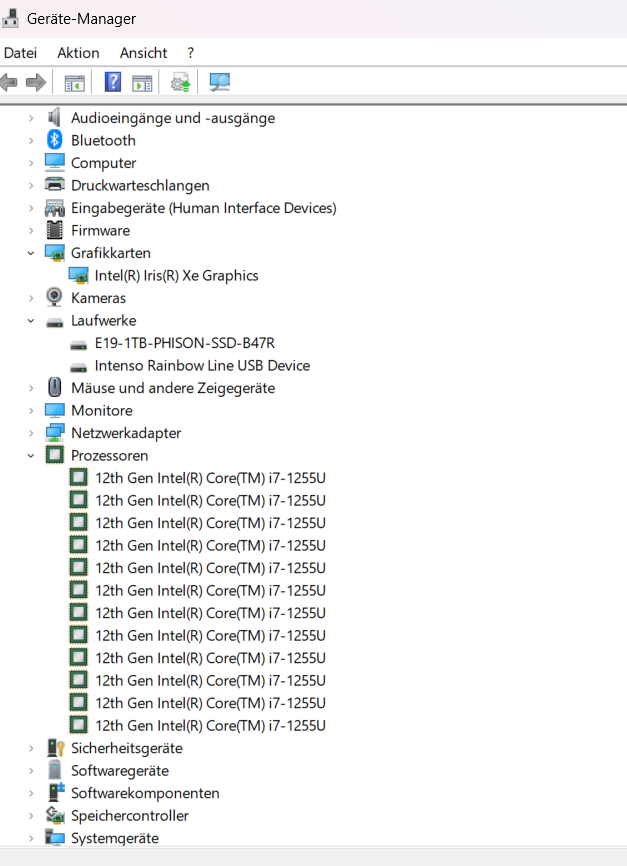627x866 pixels.
Task: Expand the Sicherheitsgeräte chevron
Action: (31, 748)
